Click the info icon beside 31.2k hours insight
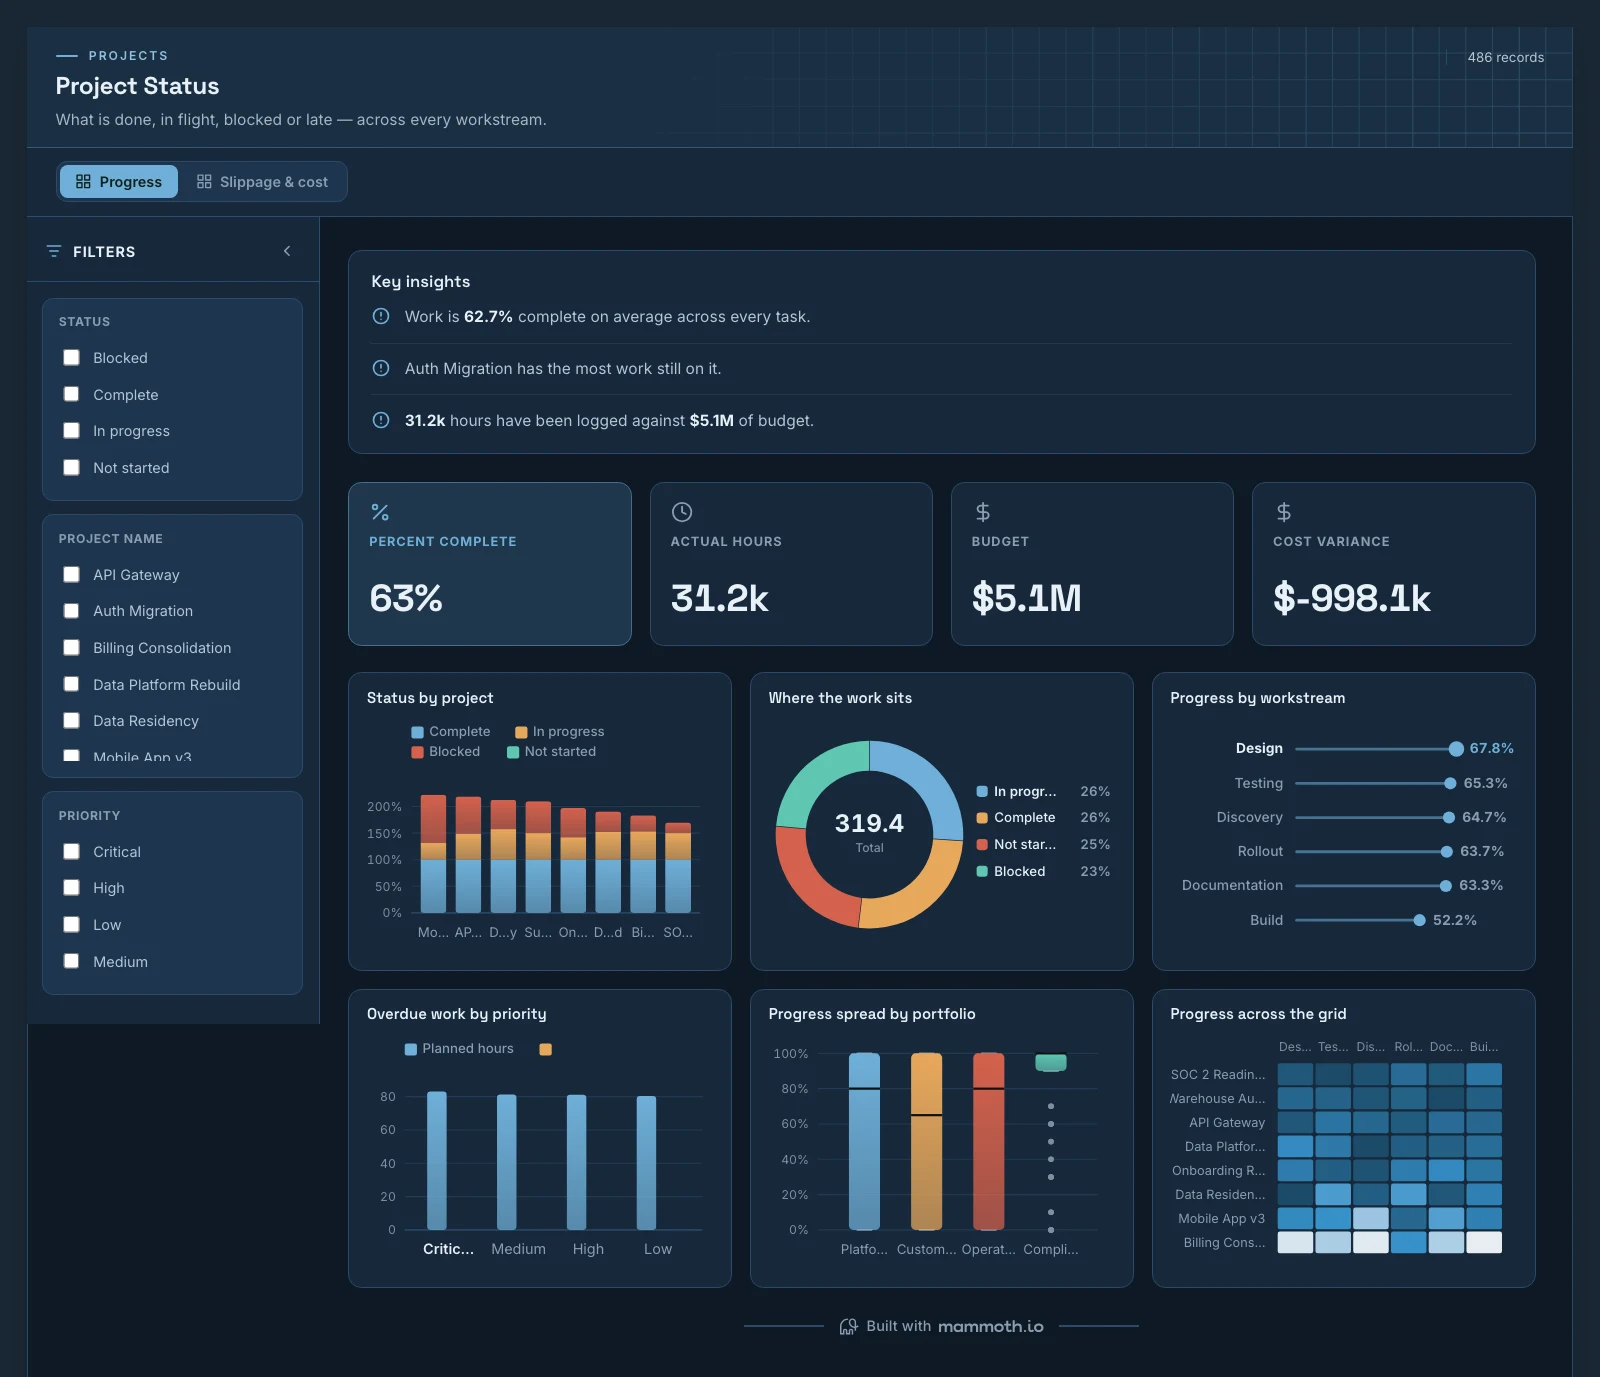 coord(381,420)
